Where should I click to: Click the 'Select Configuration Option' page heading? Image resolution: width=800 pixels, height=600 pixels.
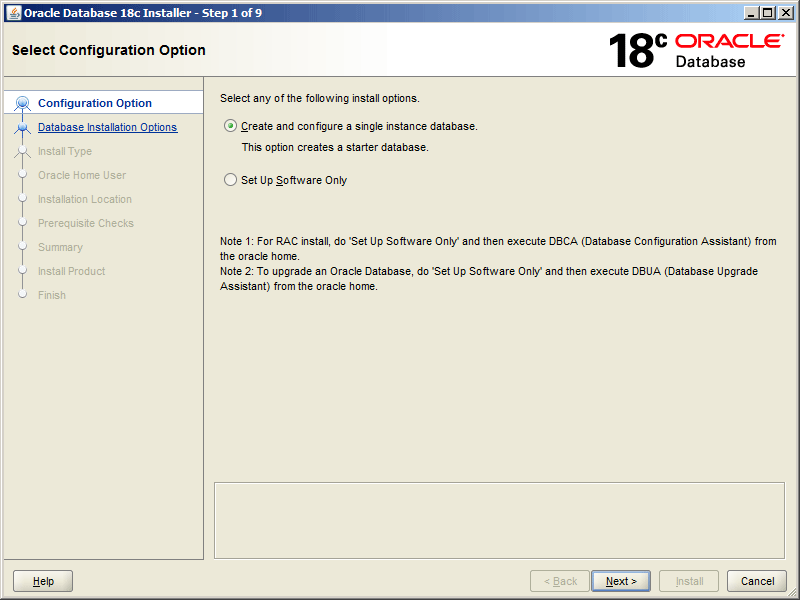(109, 50)
